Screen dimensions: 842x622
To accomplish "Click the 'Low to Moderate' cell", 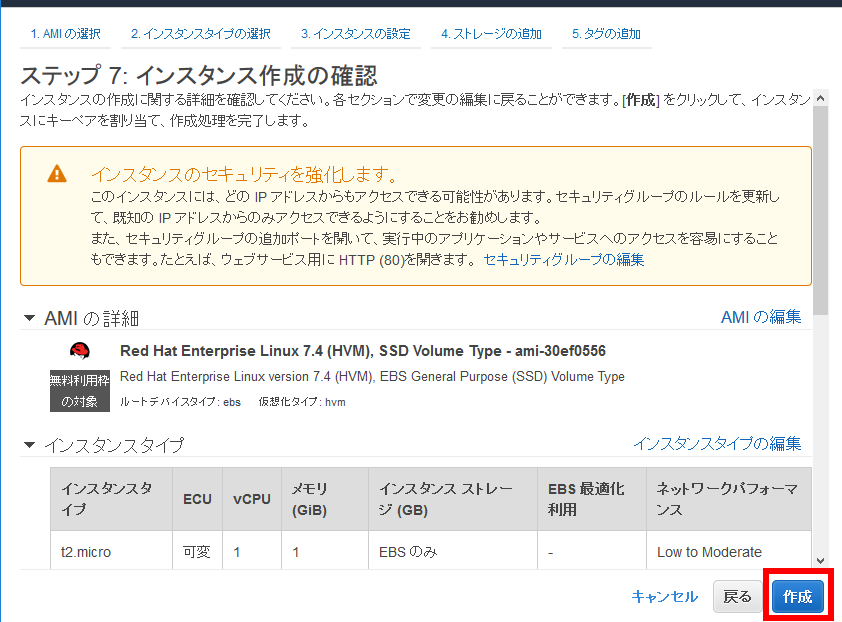I will pos(729,552).
